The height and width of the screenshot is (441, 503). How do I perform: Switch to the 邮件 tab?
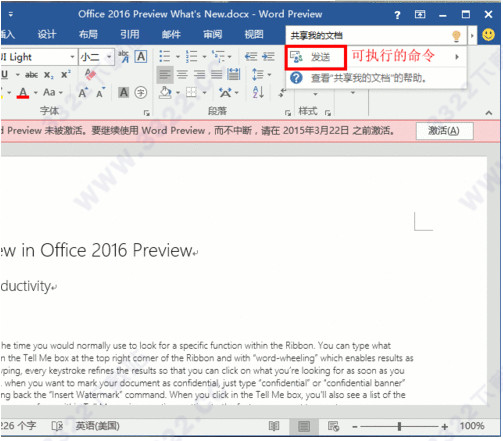point(171,34)
